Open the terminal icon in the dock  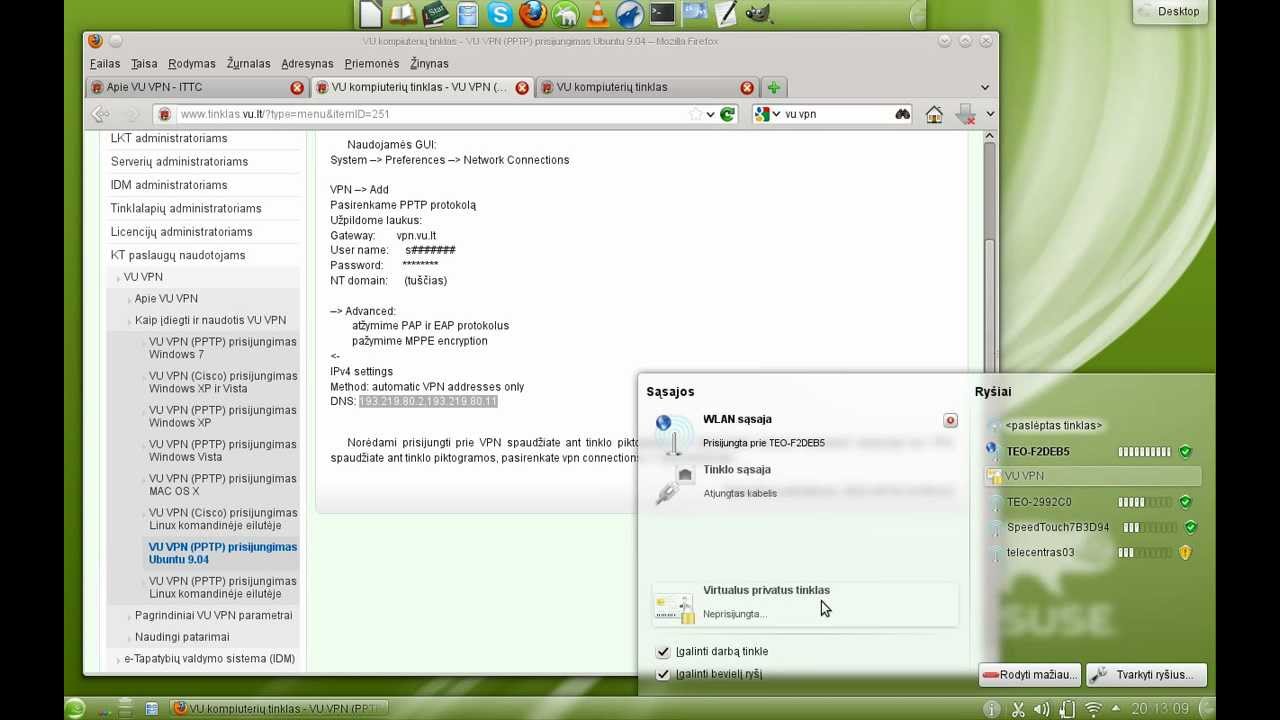pyautogui.click(x=662, y=14)
